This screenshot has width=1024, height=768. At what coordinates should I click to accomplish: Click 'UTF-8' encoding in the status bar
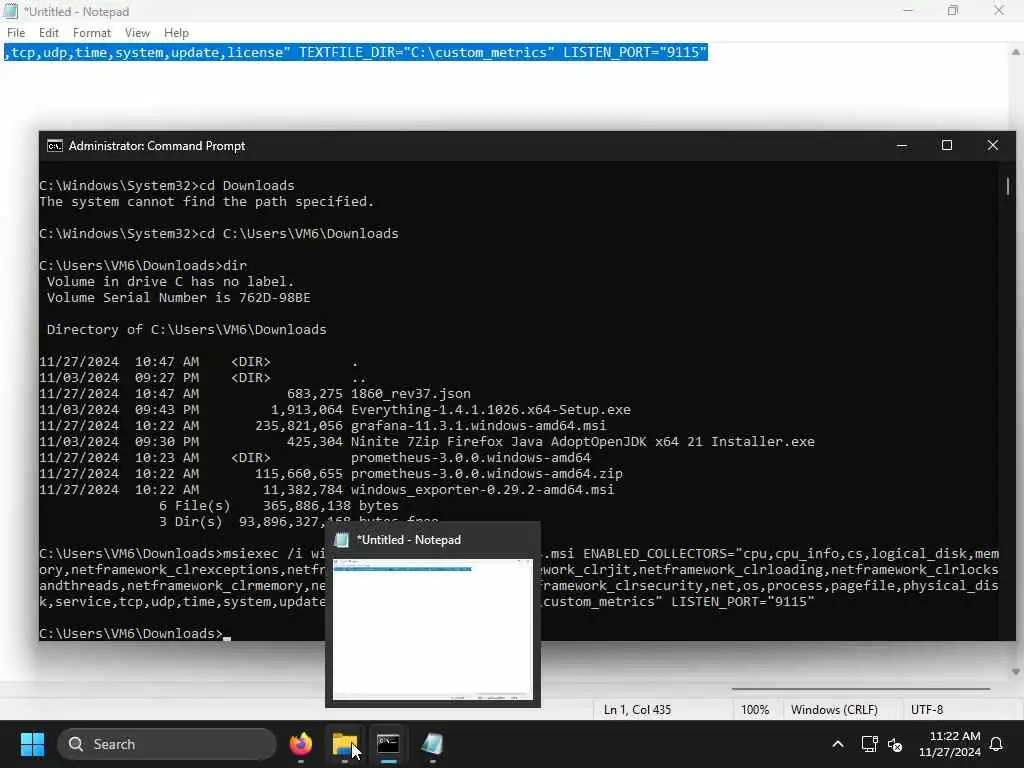point(927,709)
